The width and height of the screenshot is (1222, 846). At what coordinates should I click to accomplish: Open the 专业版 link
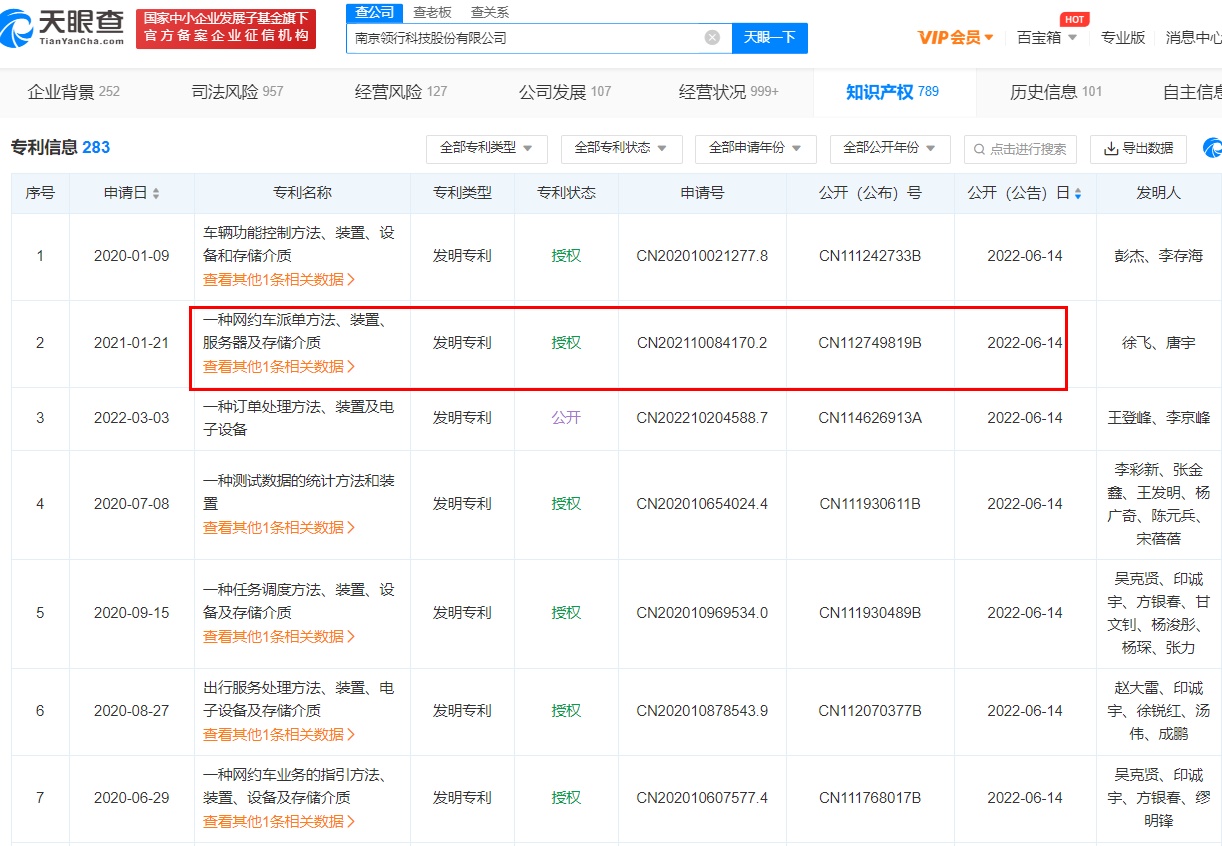coord(1122,38)
